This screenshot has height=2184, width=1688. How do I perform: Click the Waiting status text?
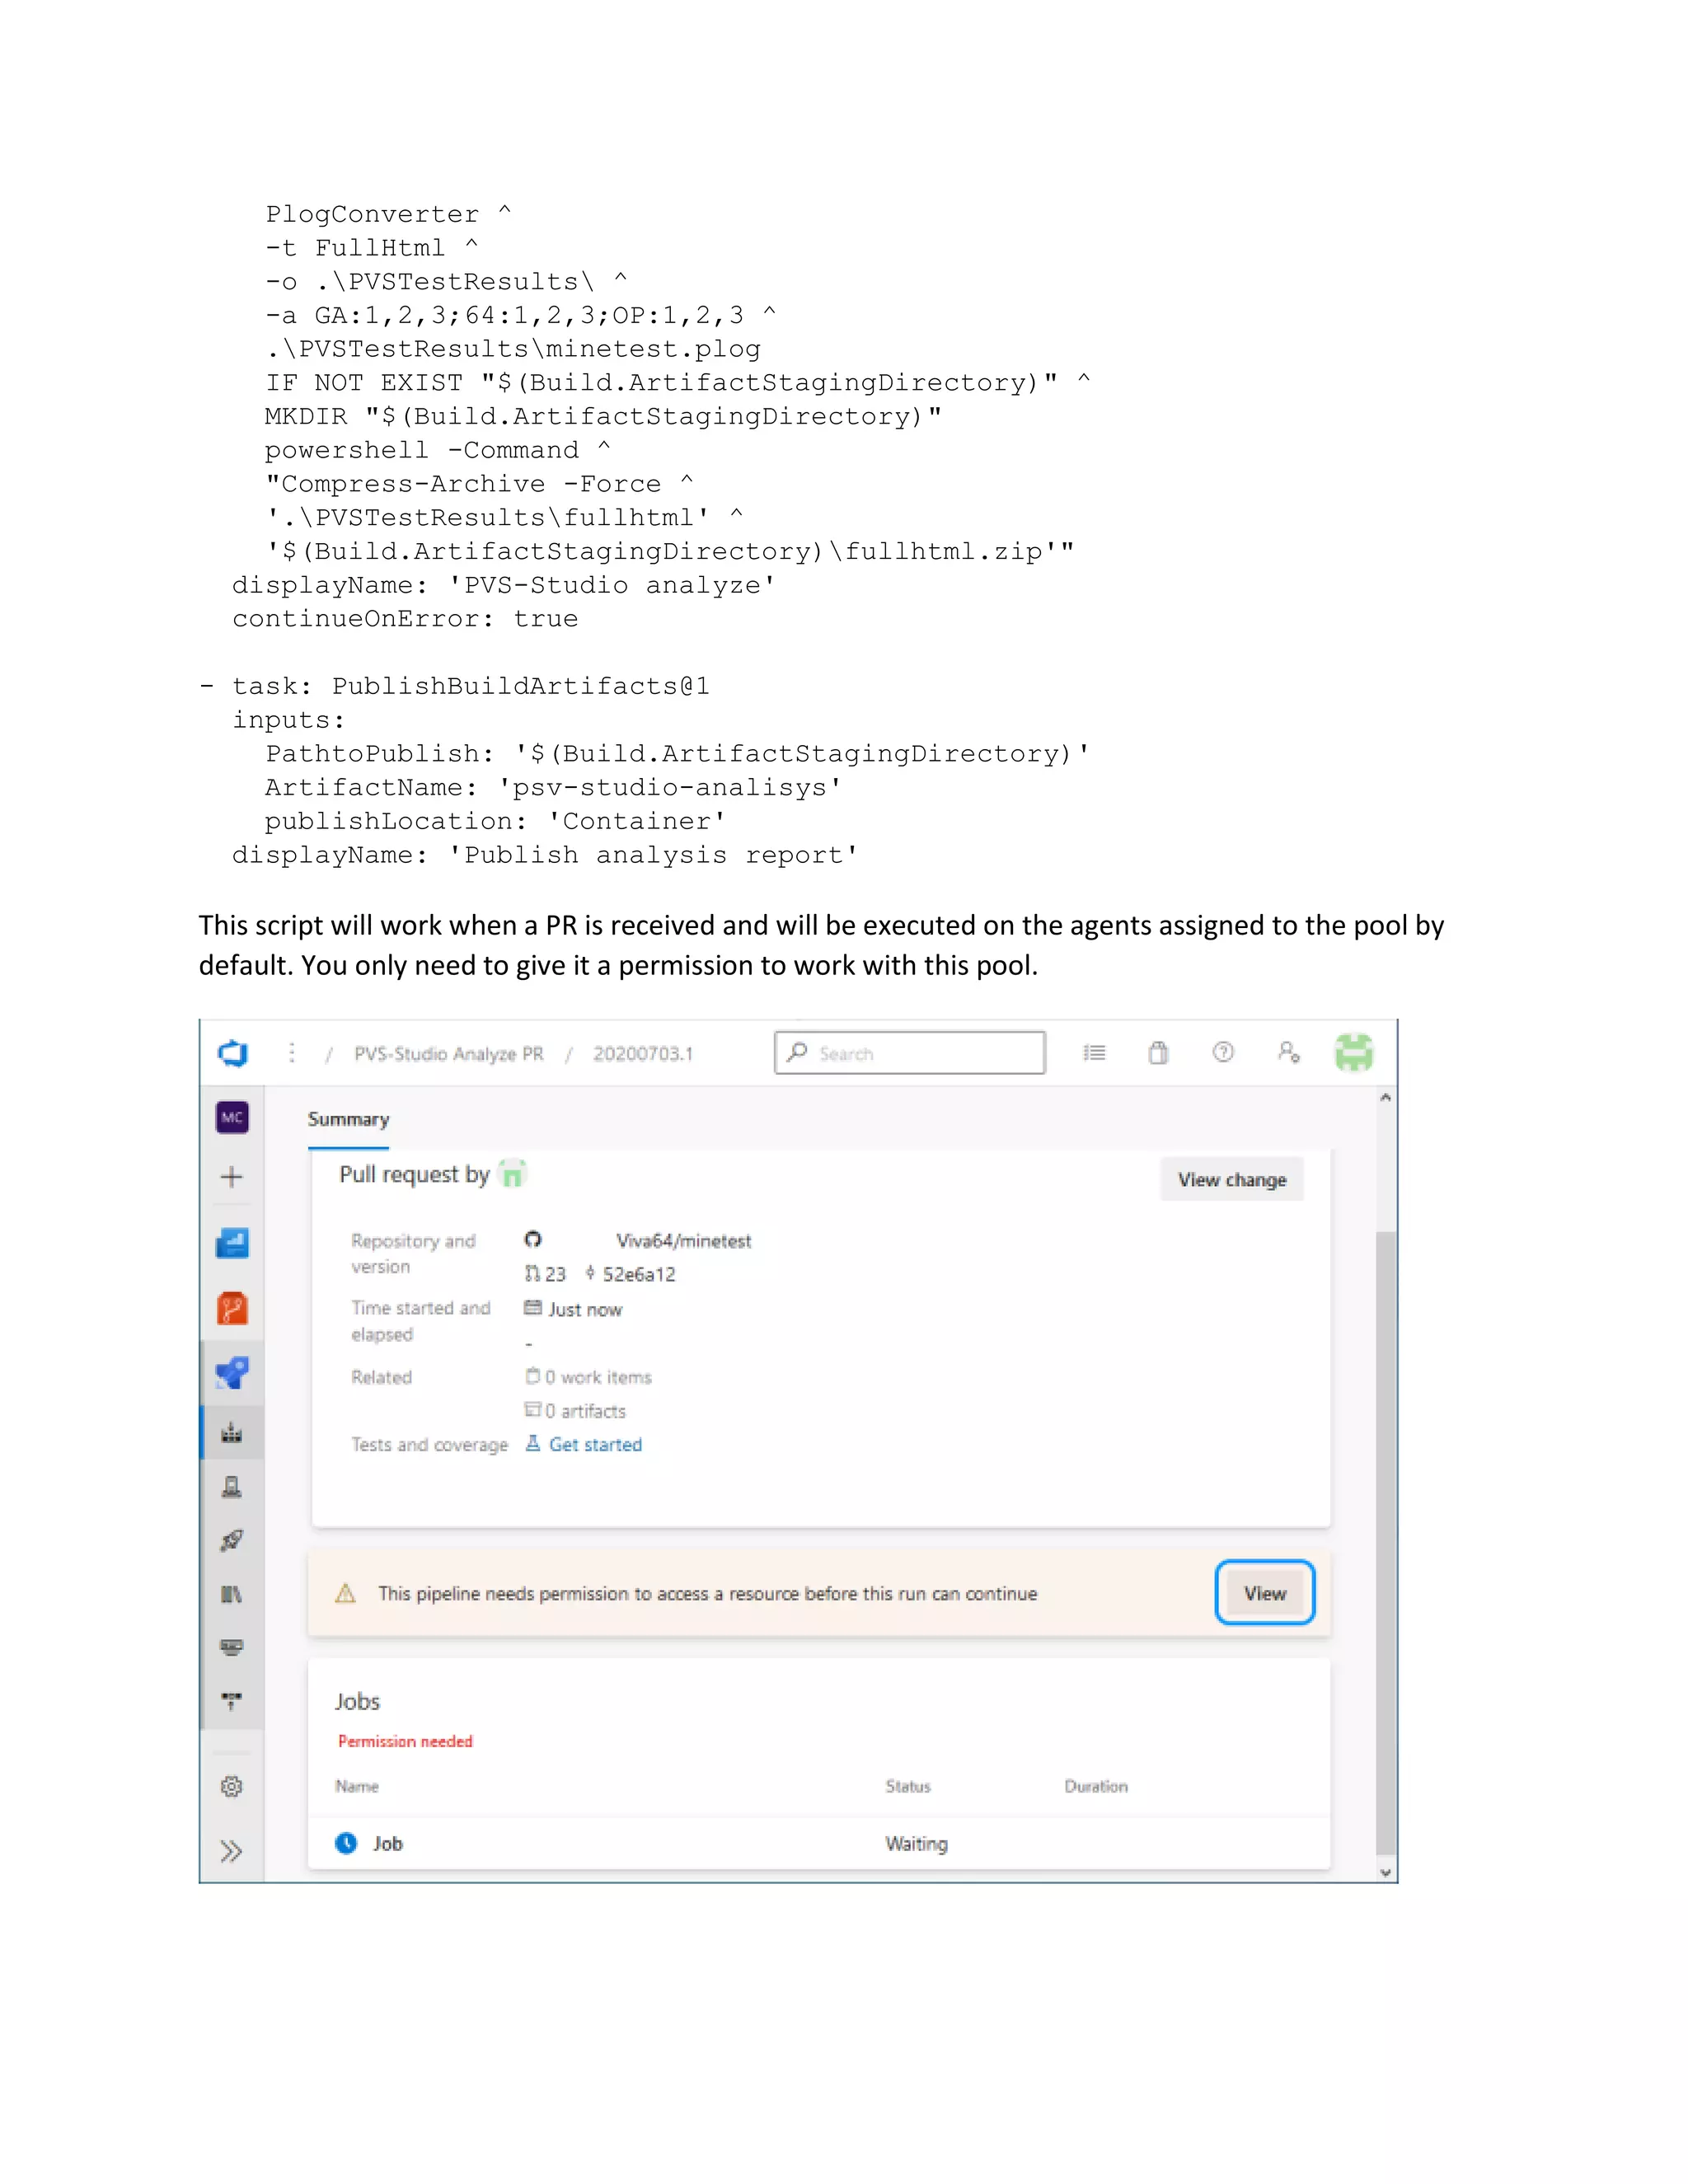point(916,1843)
